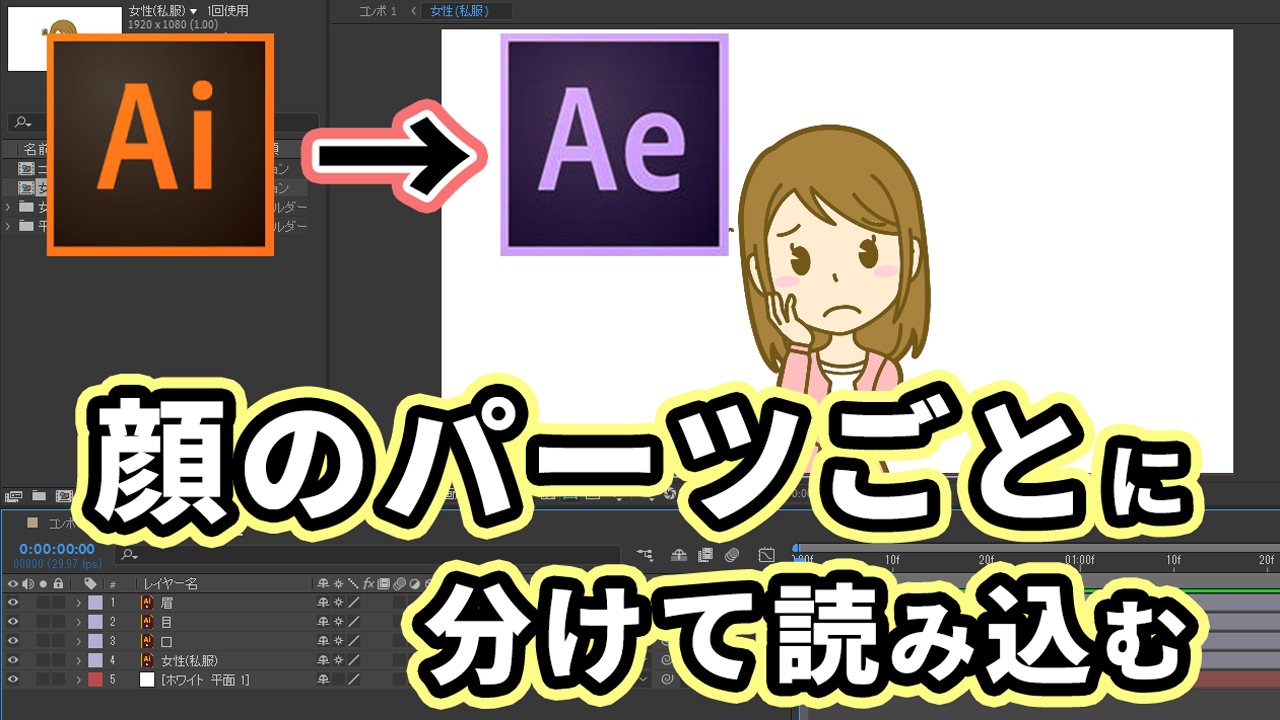The width and height of the screenshot is (1280, 720).
Task: Open the 女性(私服) dropdown arrow in project panel
Action: (193, 11)
